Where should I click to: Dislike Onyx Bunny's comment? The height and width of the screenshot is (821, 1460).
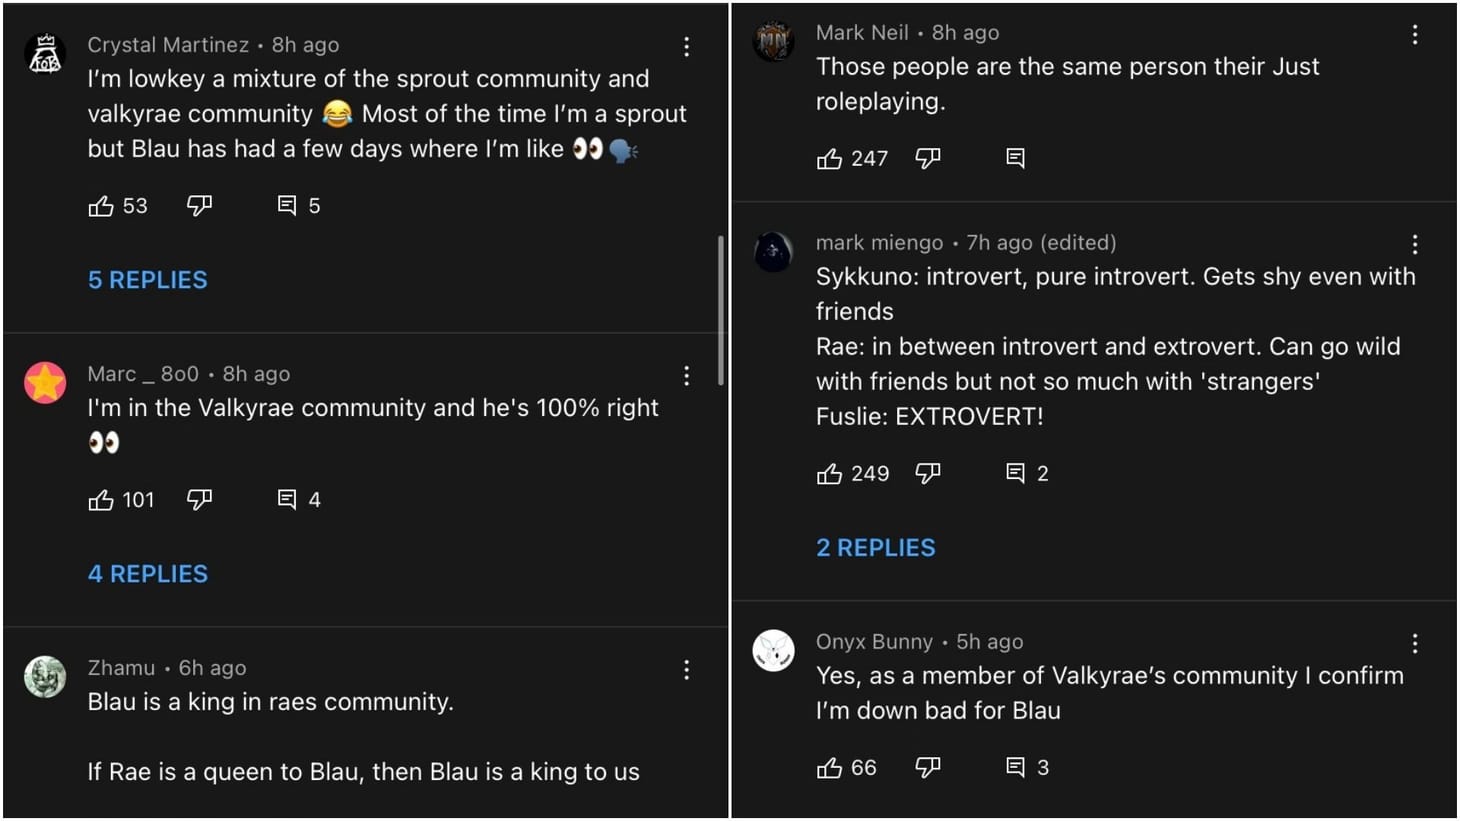[x=927, y=767]
